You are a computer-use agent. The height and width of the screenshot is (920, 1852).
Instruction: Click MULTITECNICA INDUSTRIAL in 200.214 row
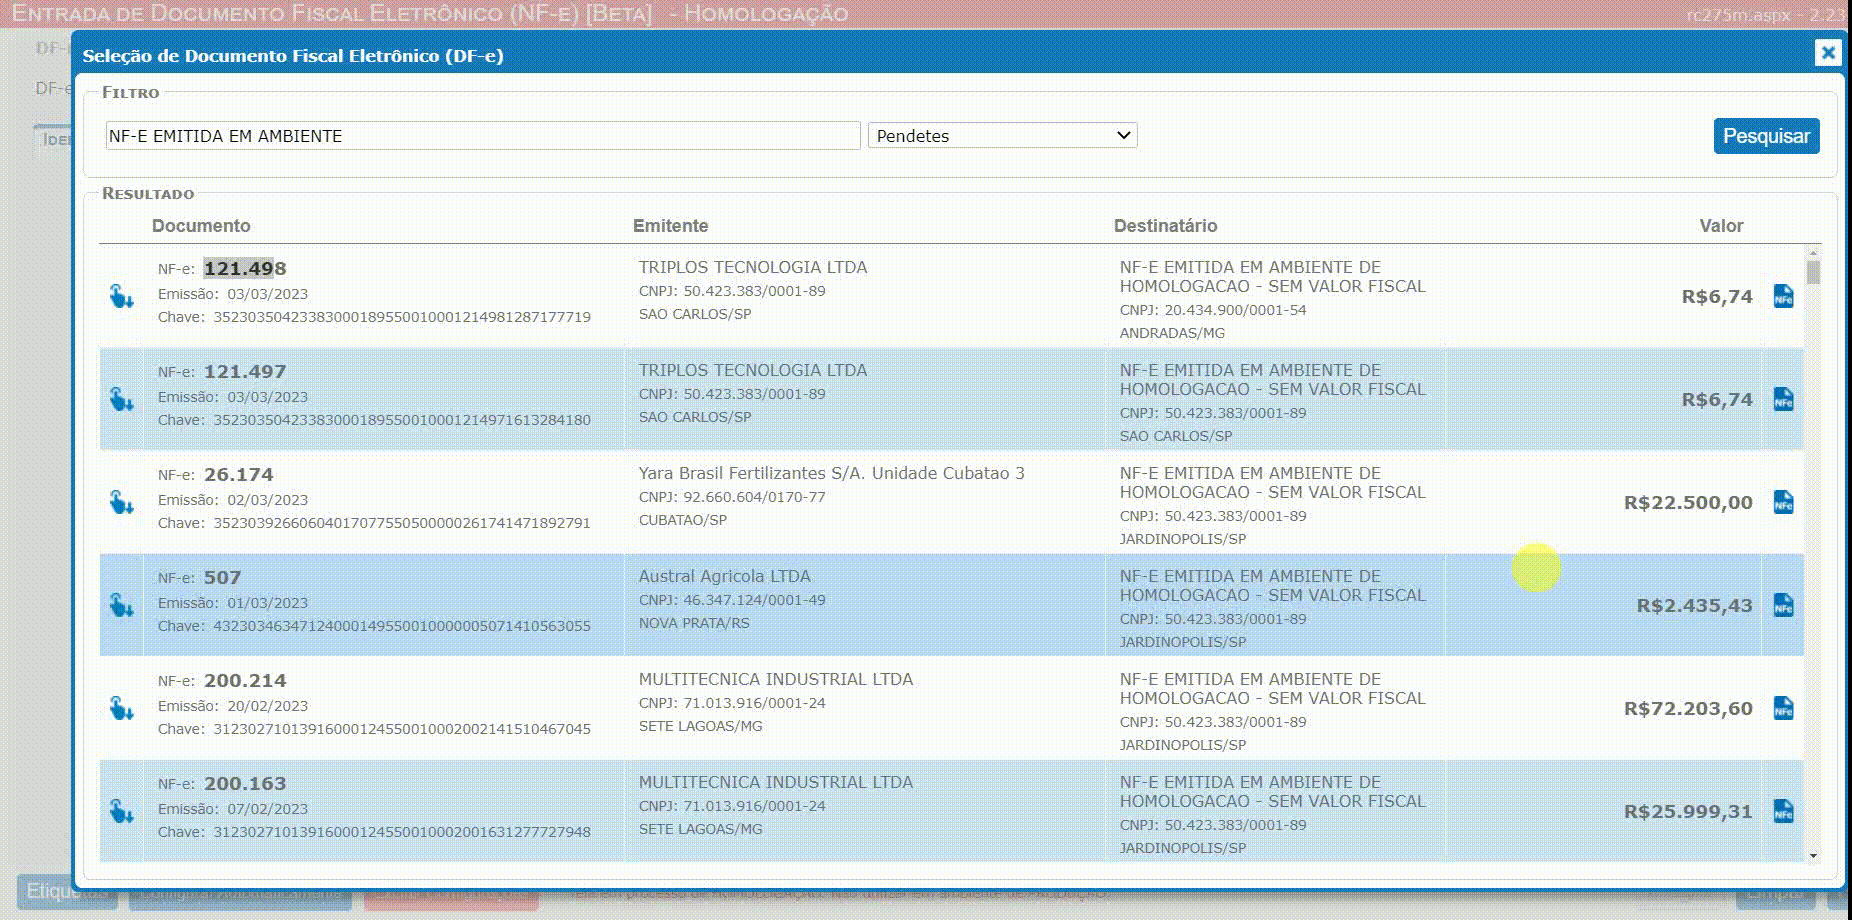click(776, 679)
